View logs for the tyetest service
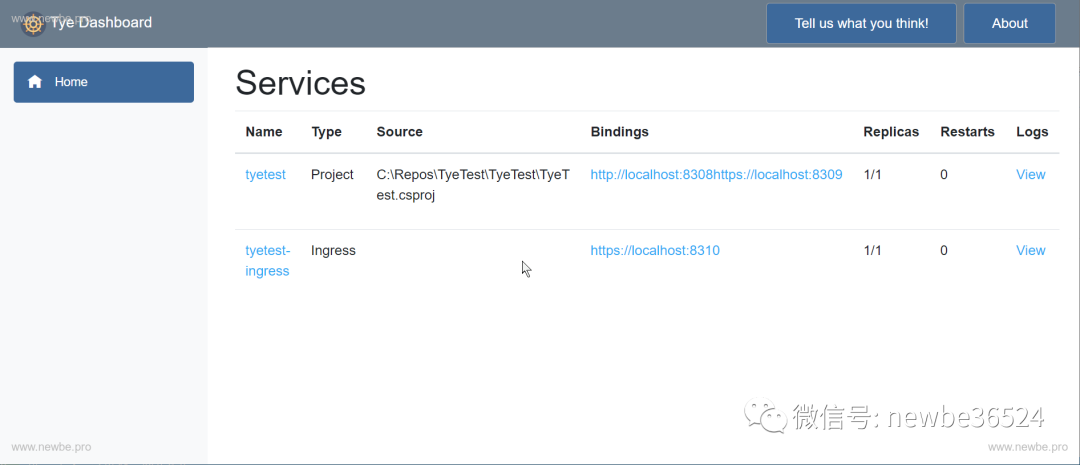The image size is (1080, 465). pyautogui.click(x=1030, y=174)
